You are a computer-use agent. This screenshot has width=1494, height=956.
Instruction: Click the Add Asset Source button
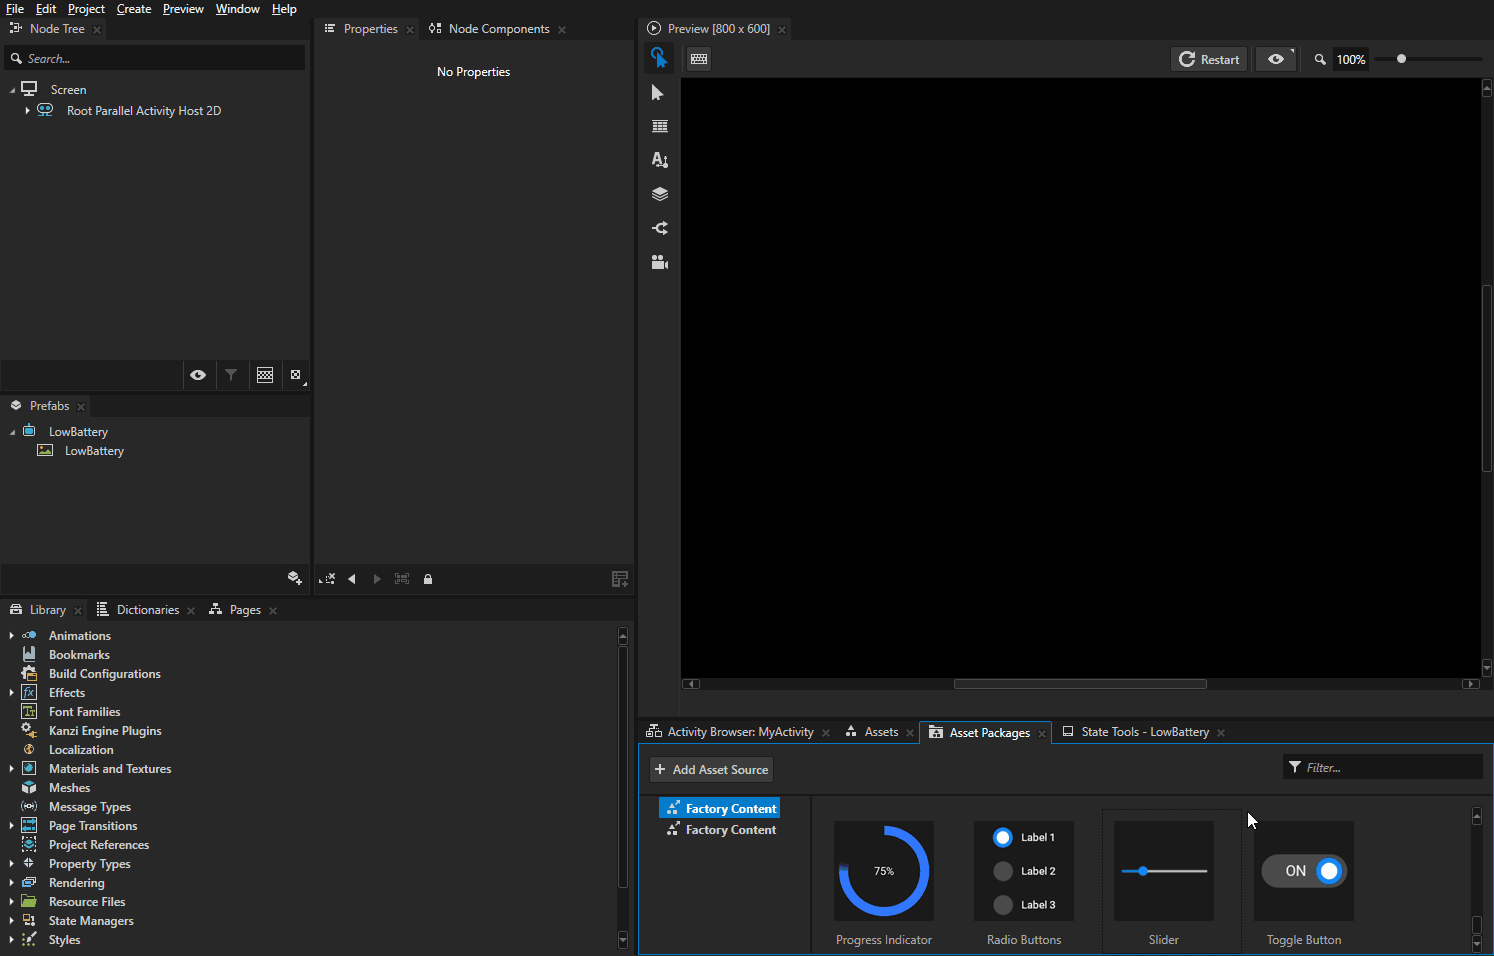[x=711, y=769]
